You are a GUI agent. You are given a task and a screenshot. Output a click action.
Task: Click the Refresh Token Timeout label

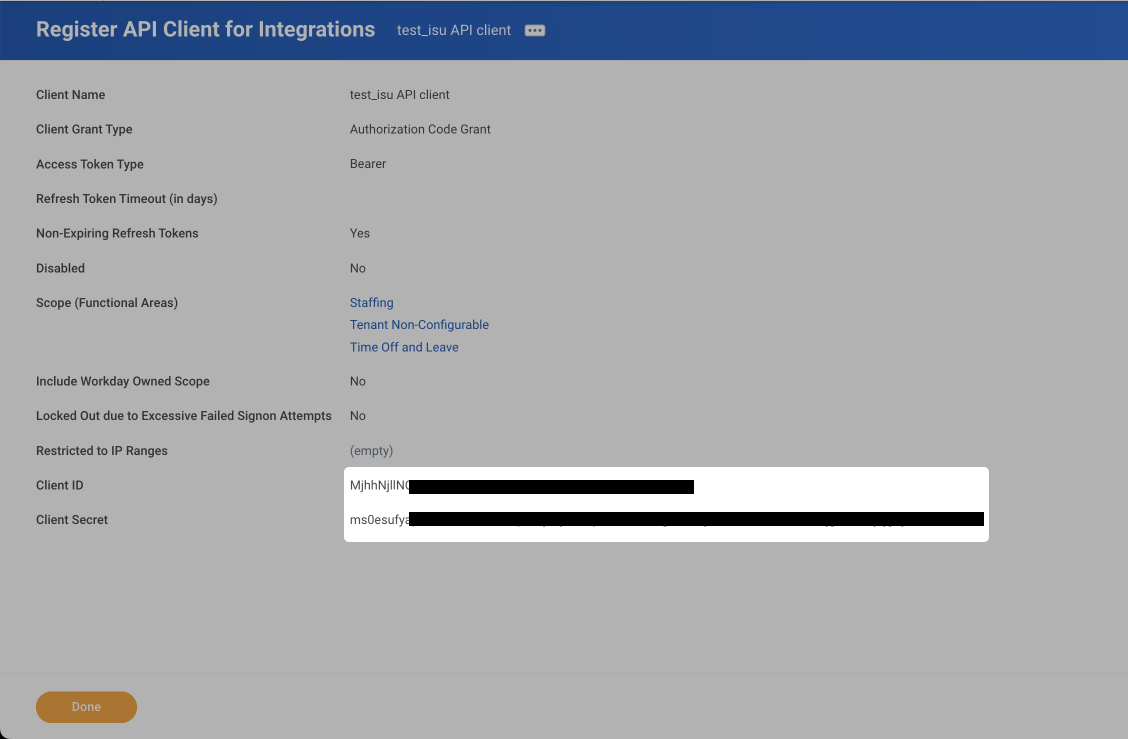(x=126, y=198)
